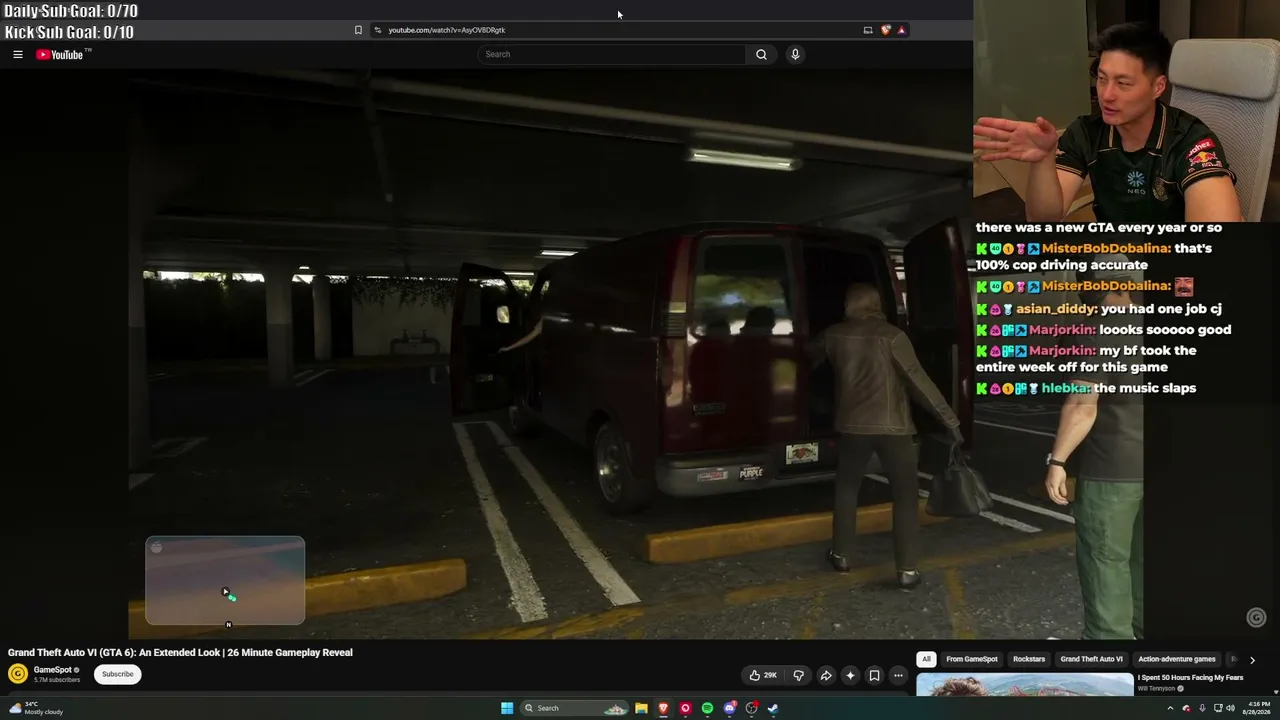Click the Will Tennyson channel name
Screen dimensions: 1280x720
click(x=1157, y=689)
